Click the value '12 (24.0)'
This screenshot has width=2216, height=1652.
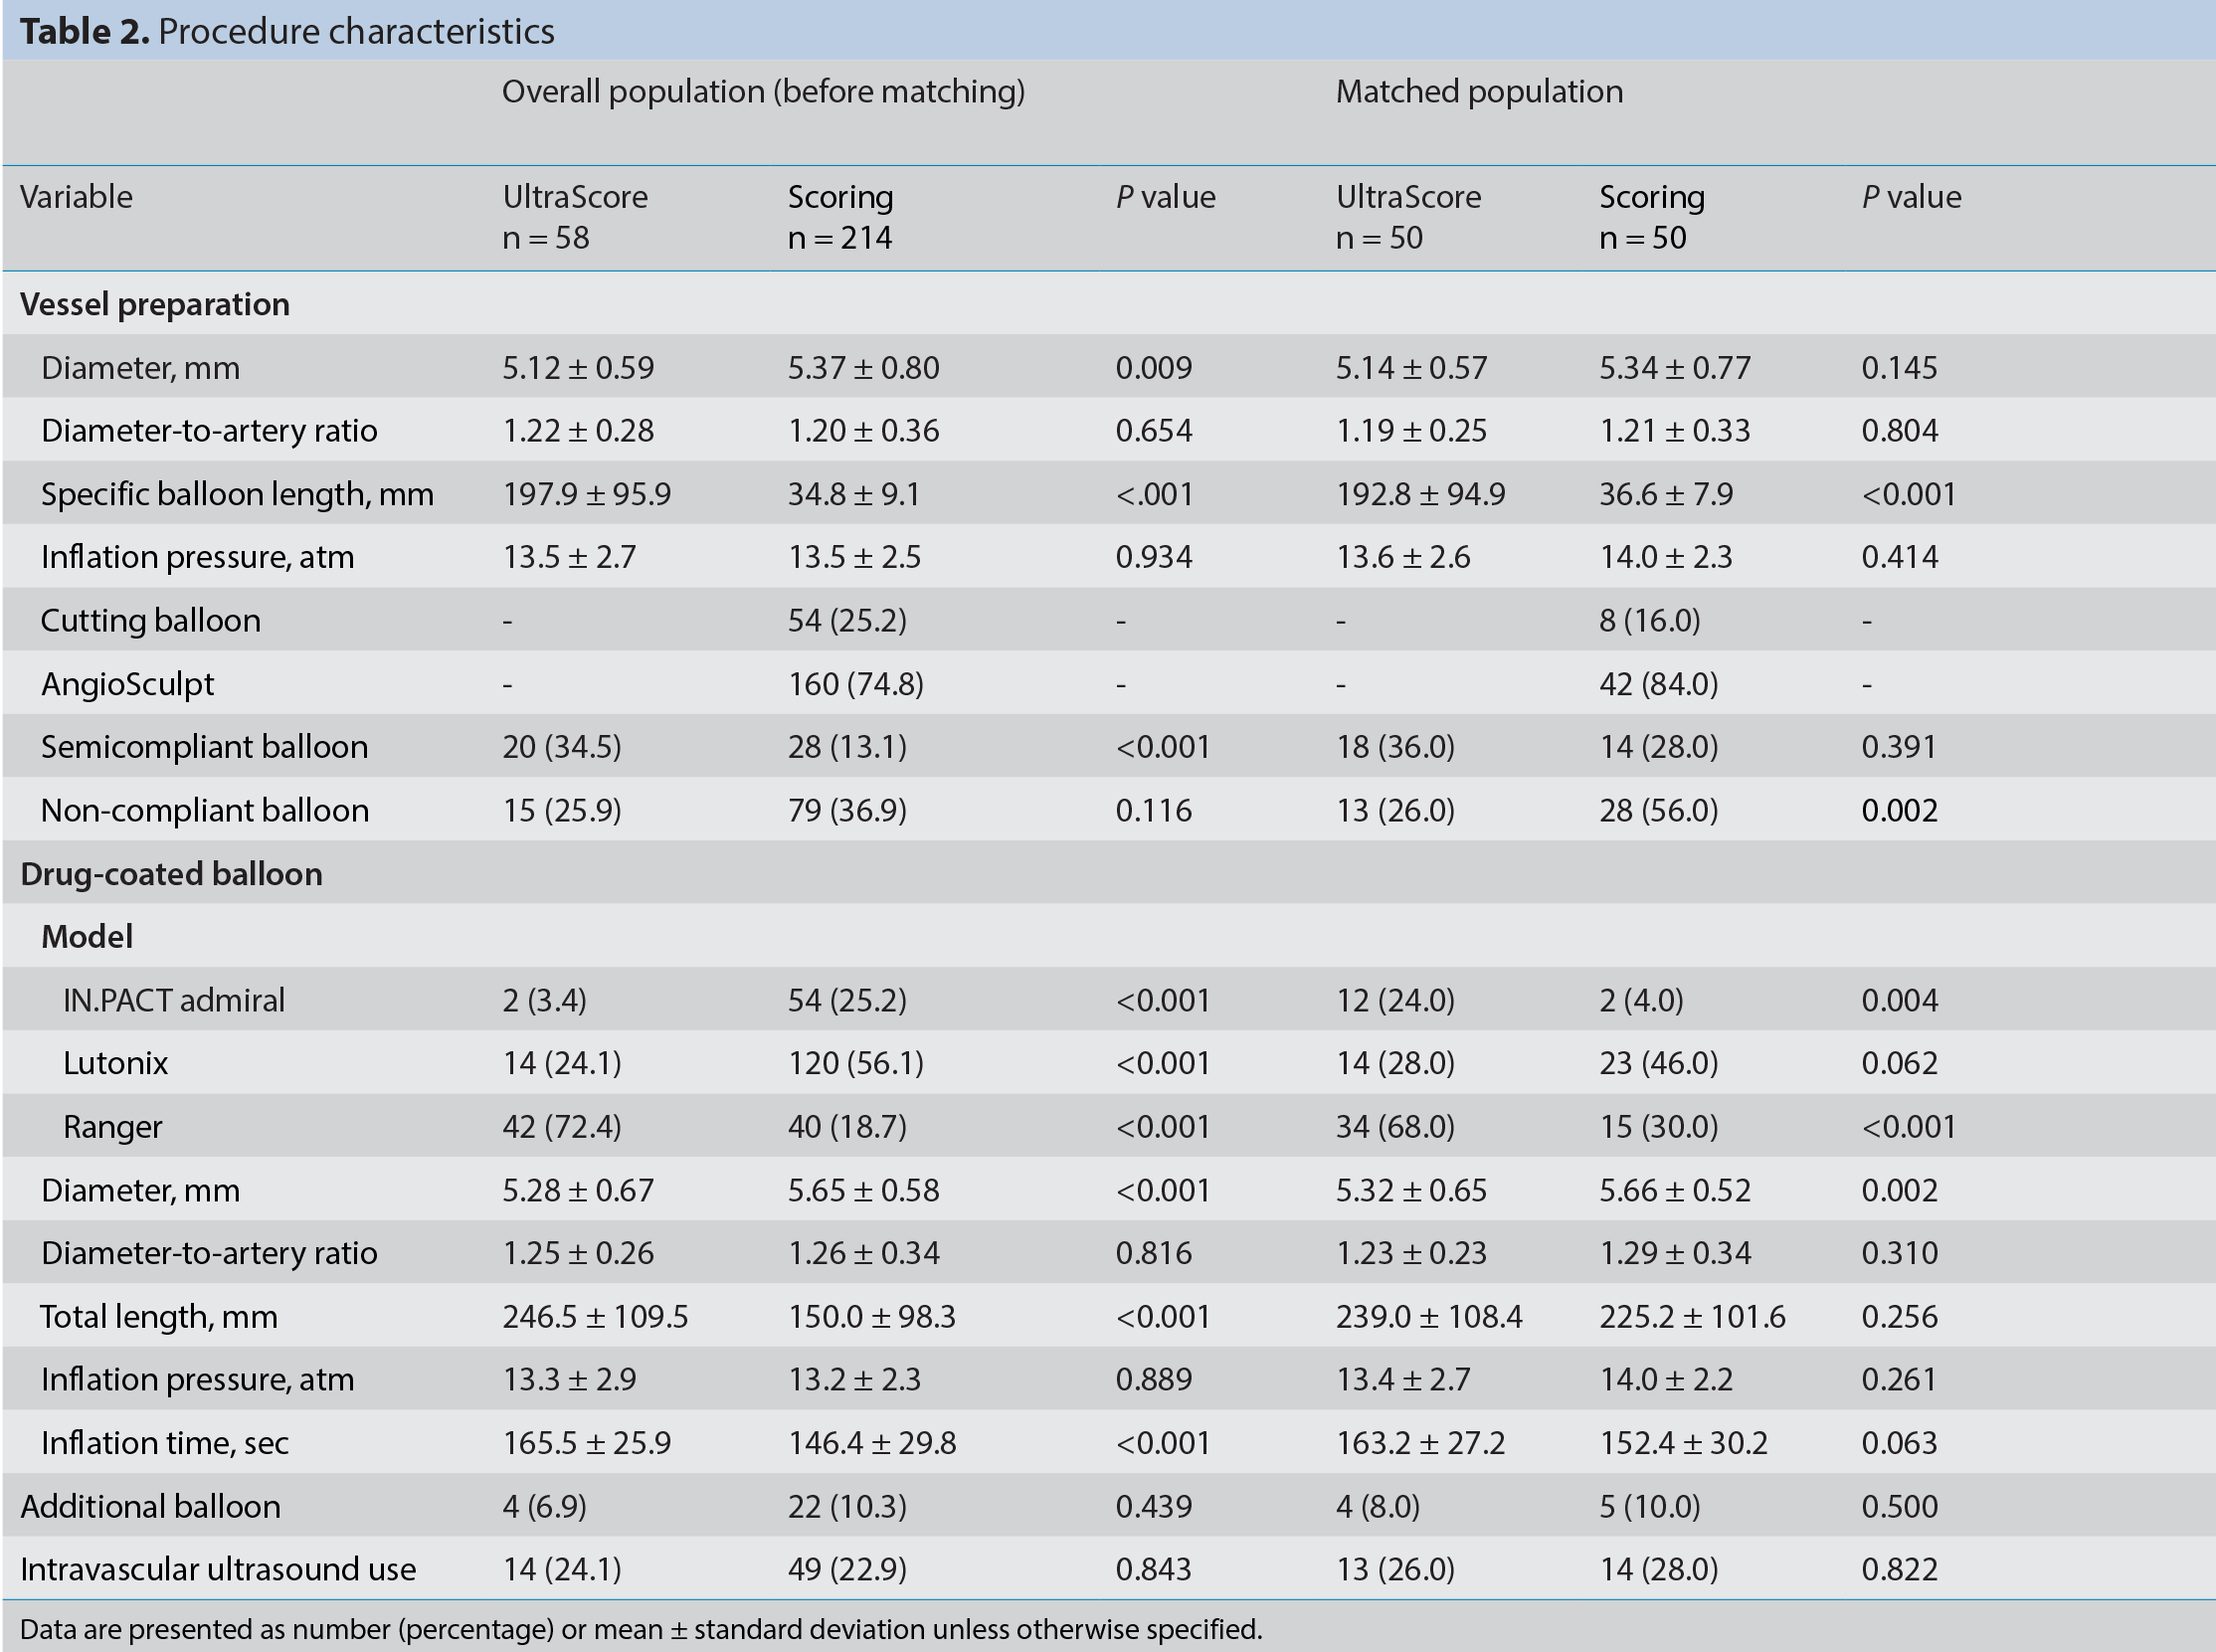point(1395,1000)
